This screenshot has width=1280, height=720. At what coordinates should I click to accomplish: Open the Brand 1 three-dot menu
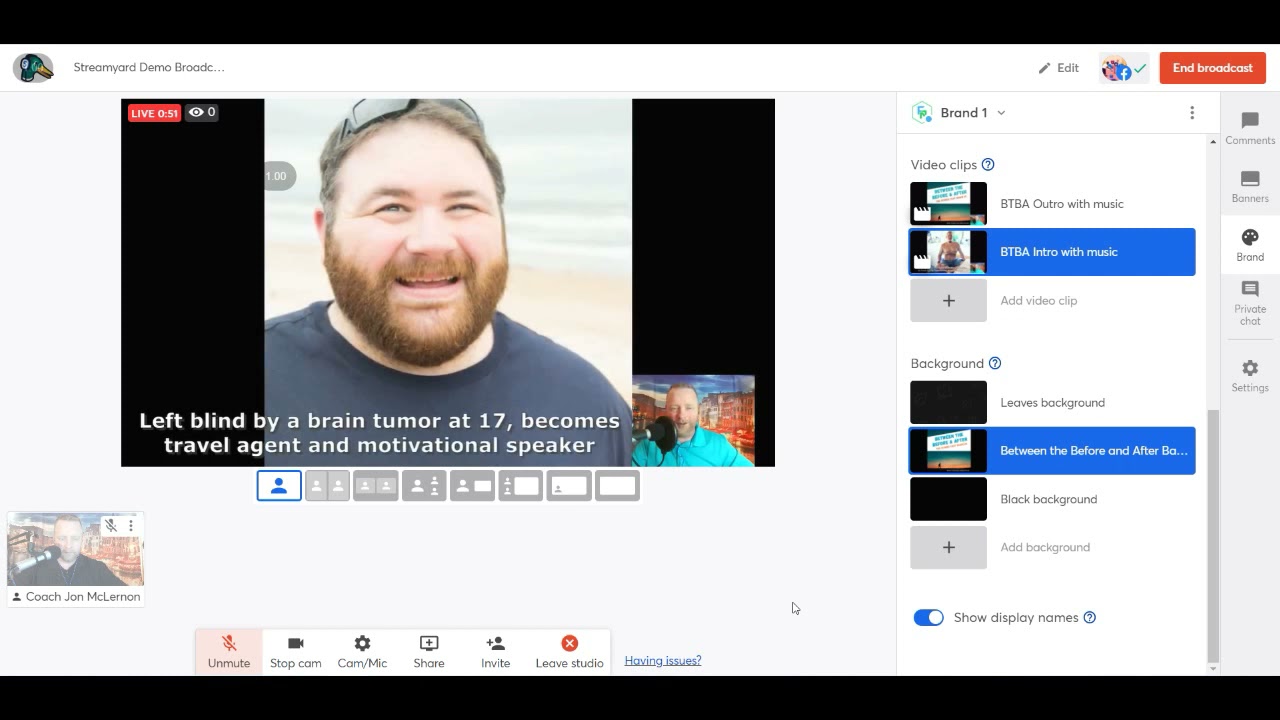(1192, 113)
